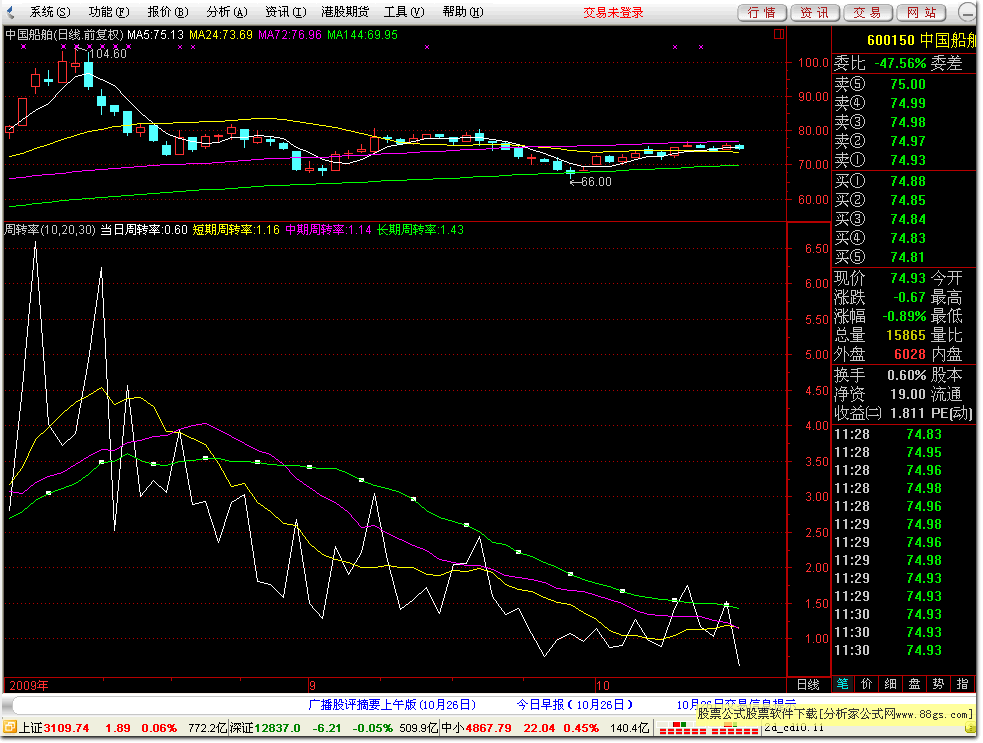Click the red 交易未登录 login status

pos(613,13)
